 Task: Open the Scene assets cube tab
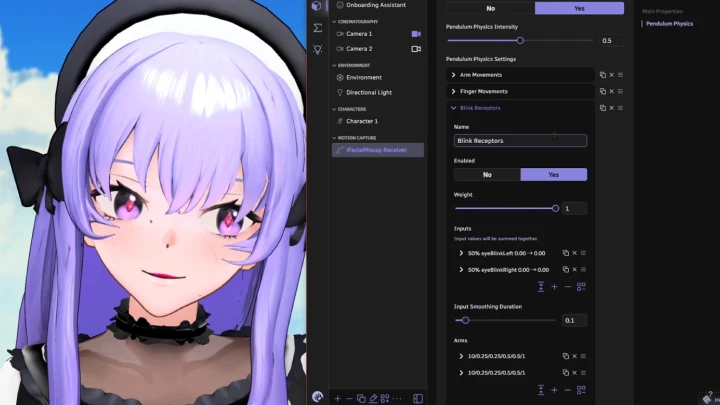point(316,6)
